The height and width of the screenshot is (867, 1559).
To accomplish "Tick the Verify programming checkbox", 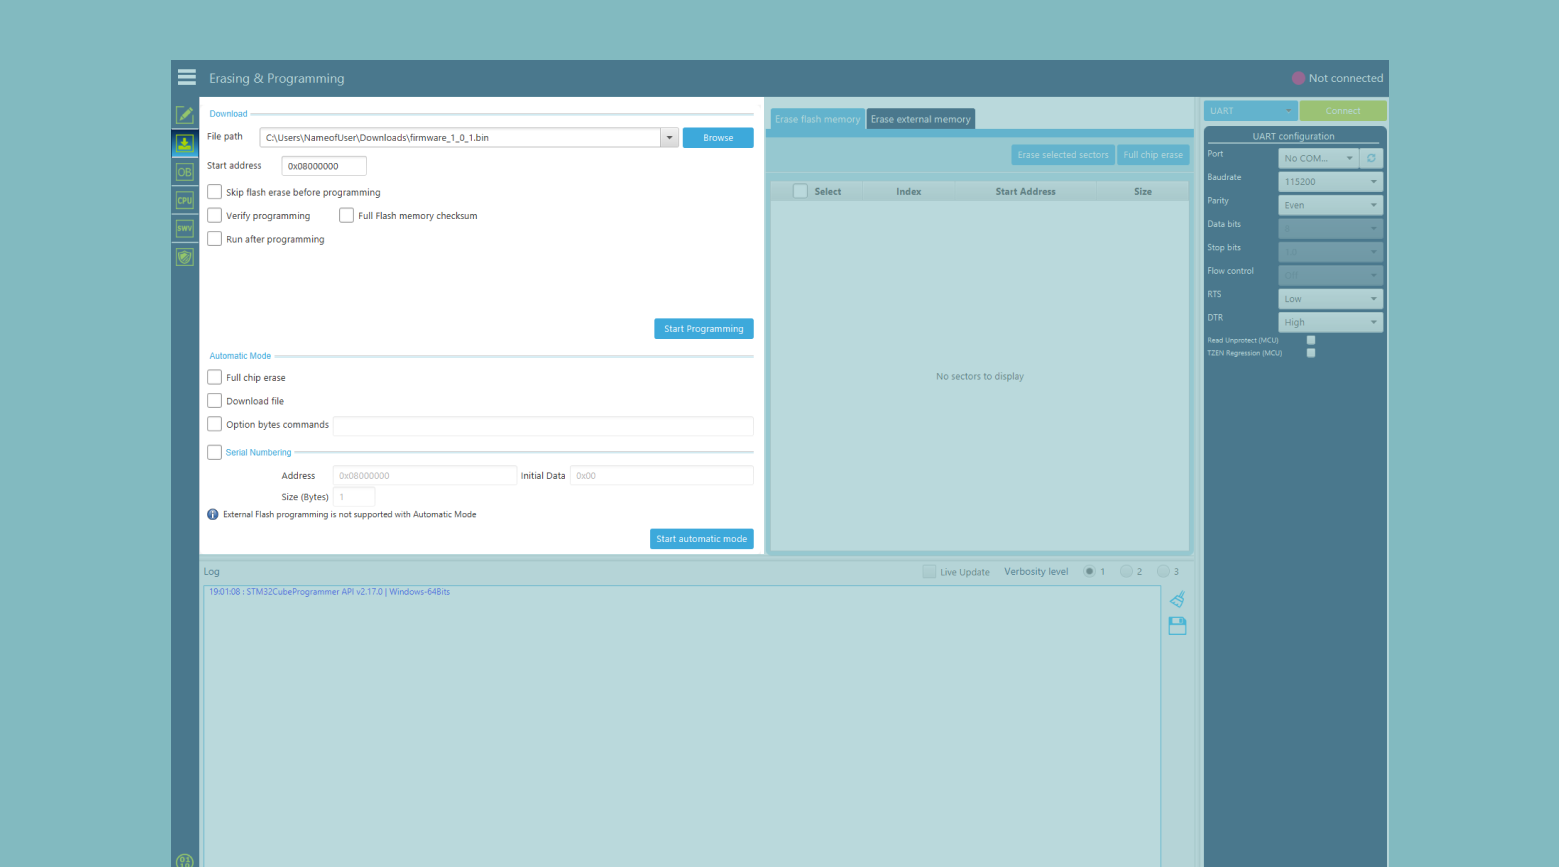I will coord(214,215).
